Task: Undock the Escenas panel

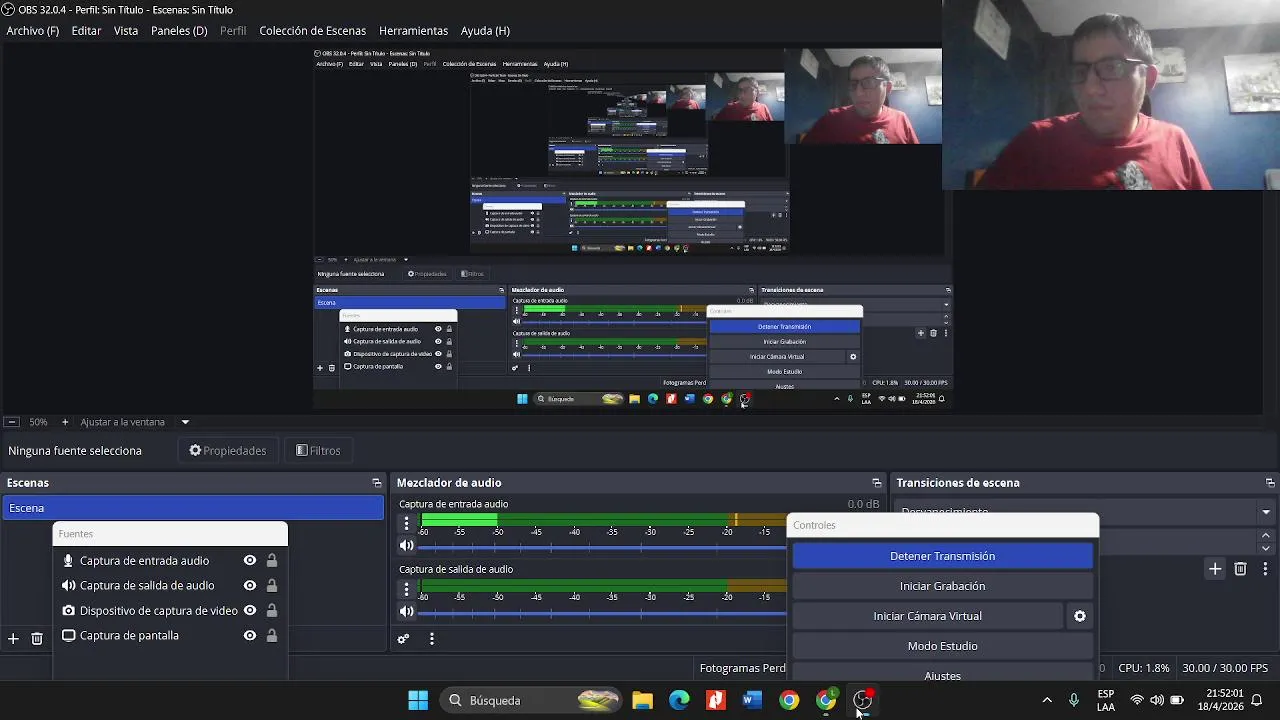Action: pyautogui.click(x=377, y=483)
